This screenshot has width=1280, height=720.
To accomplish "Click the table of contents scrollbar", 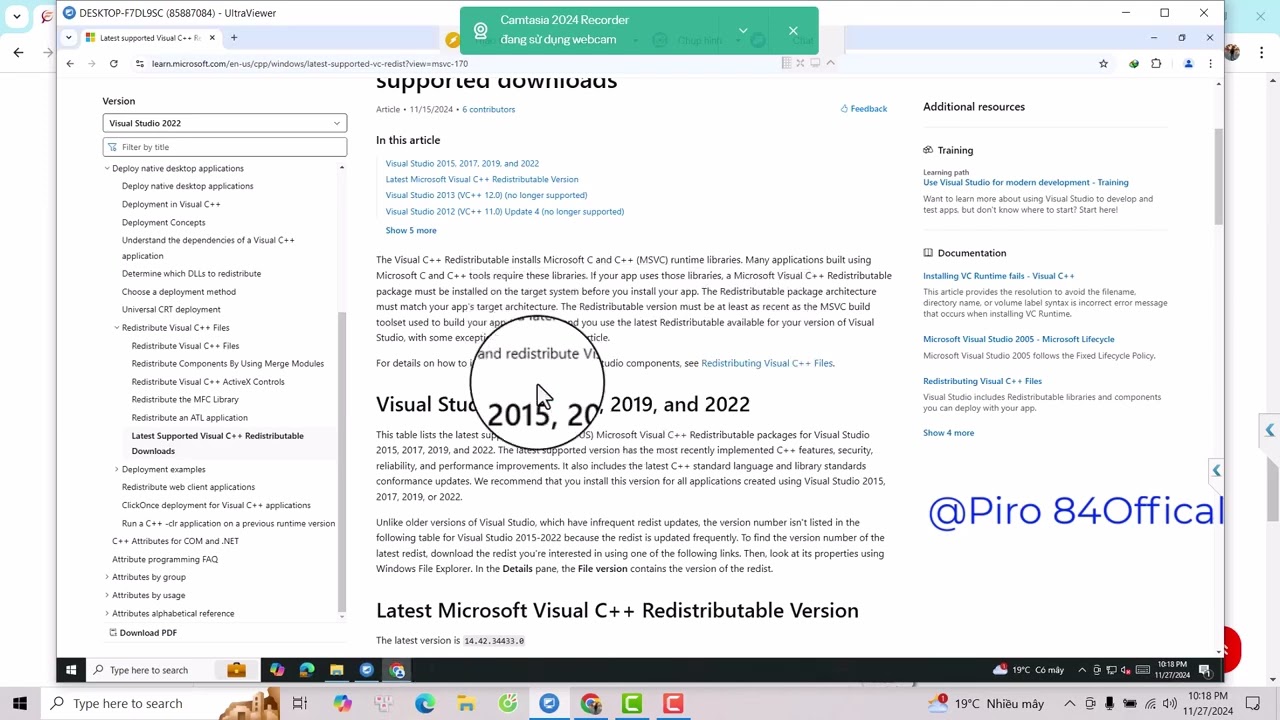I will point(342,460).
